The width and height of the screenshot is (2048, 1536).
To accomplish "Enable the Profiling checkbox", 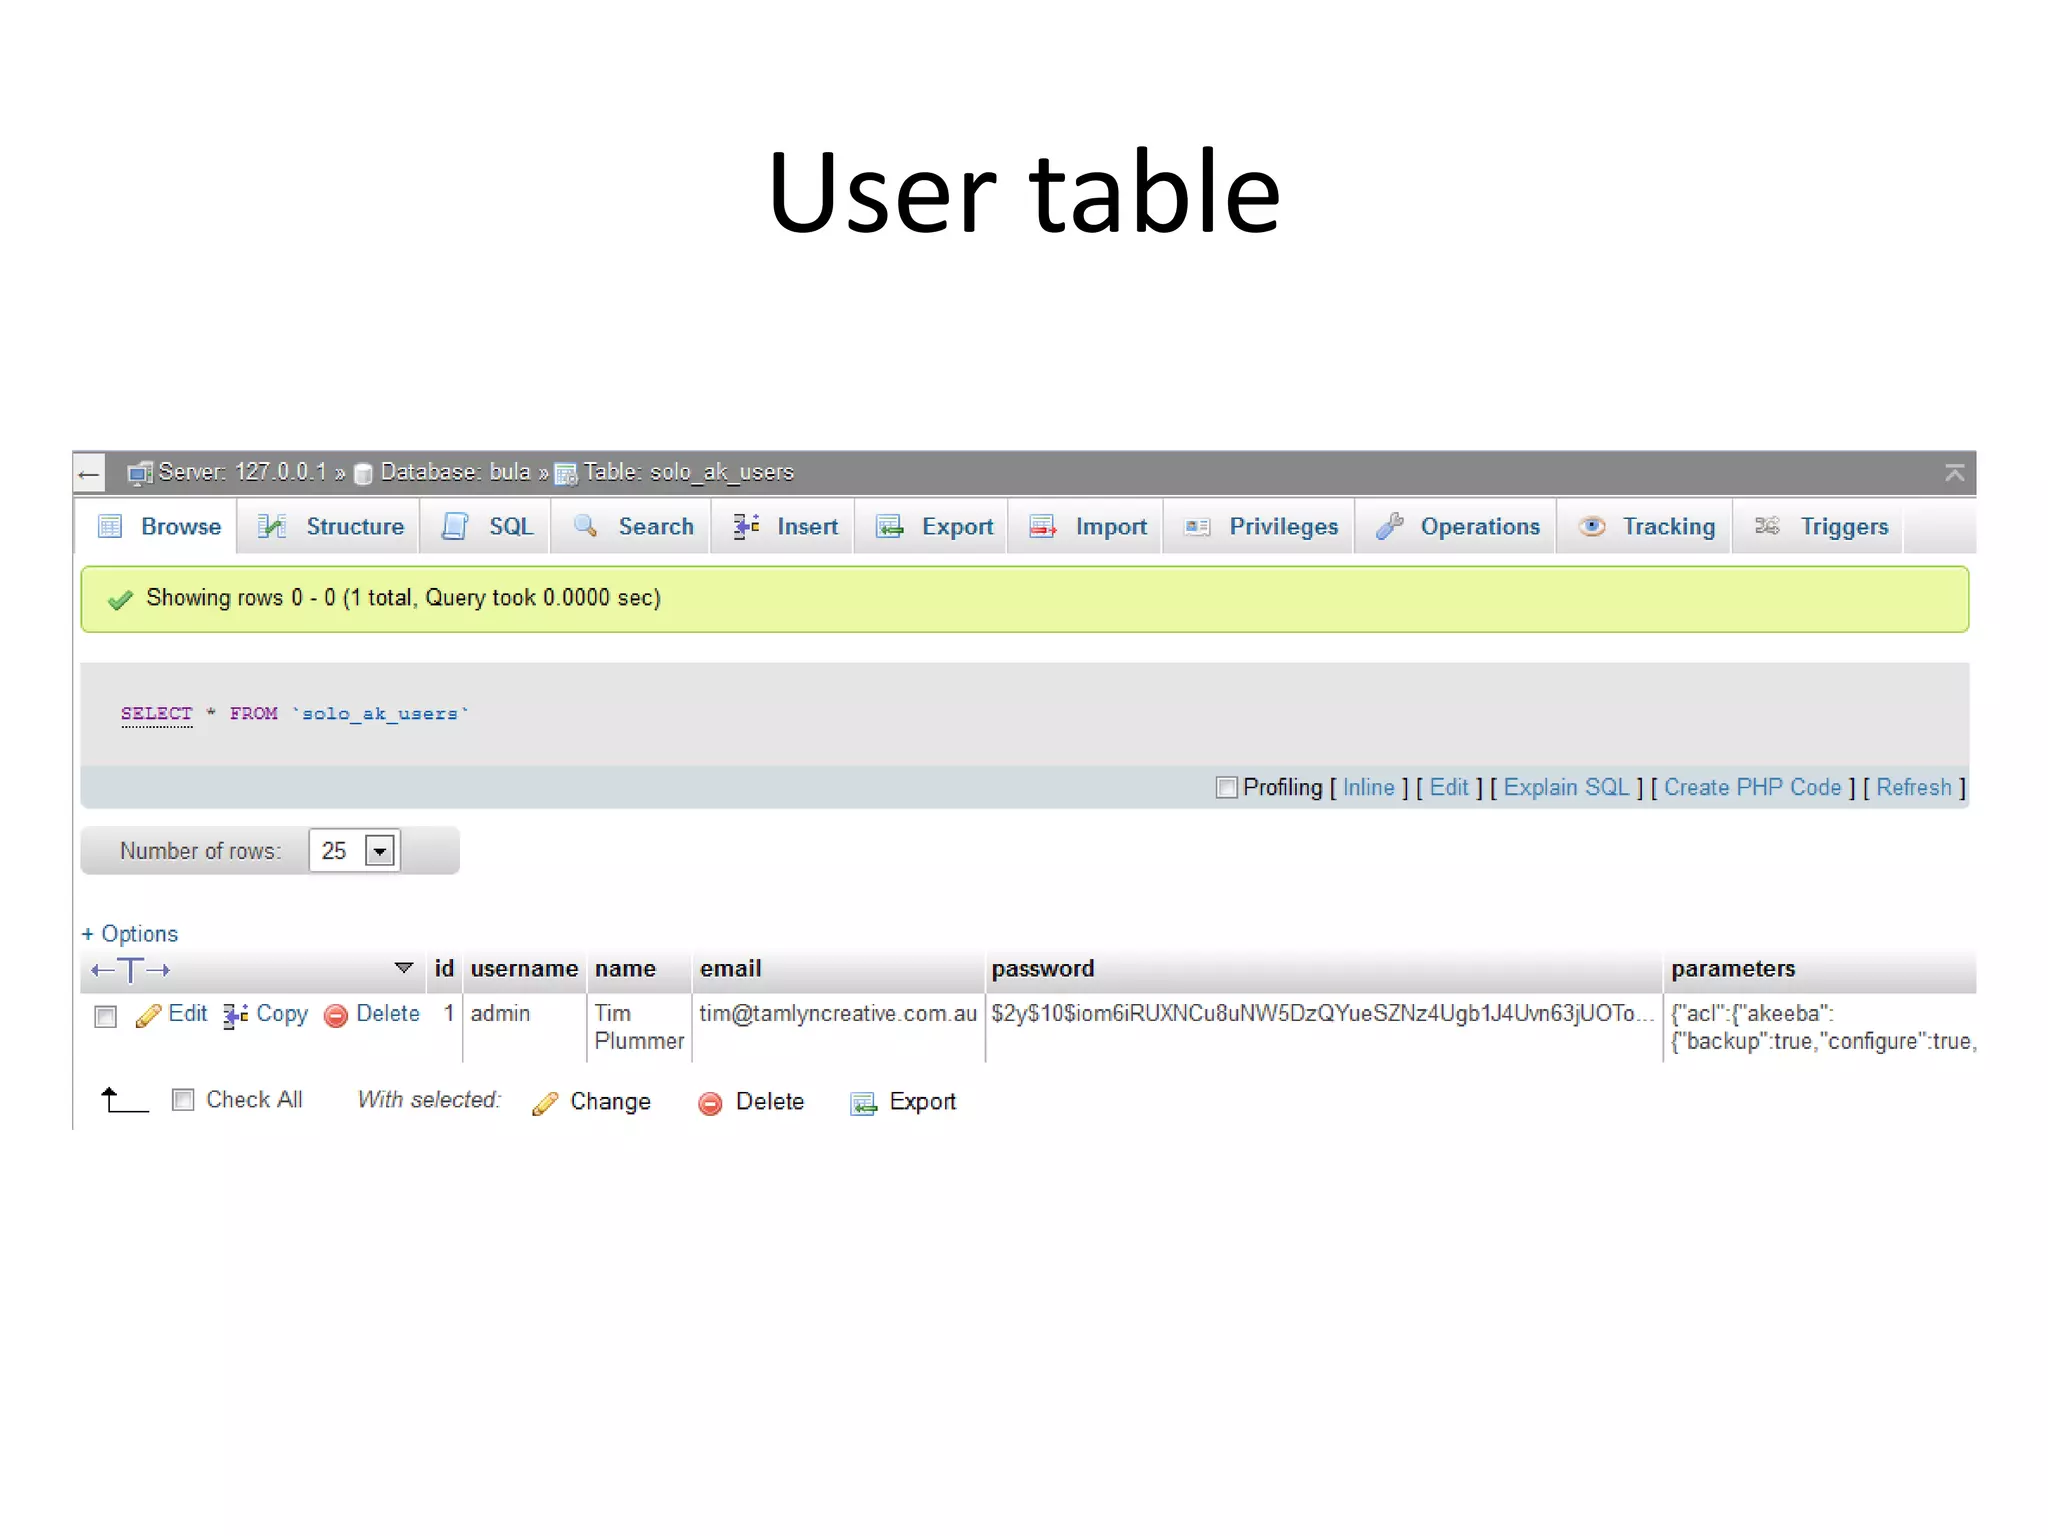I will (x=1226, y=788).
